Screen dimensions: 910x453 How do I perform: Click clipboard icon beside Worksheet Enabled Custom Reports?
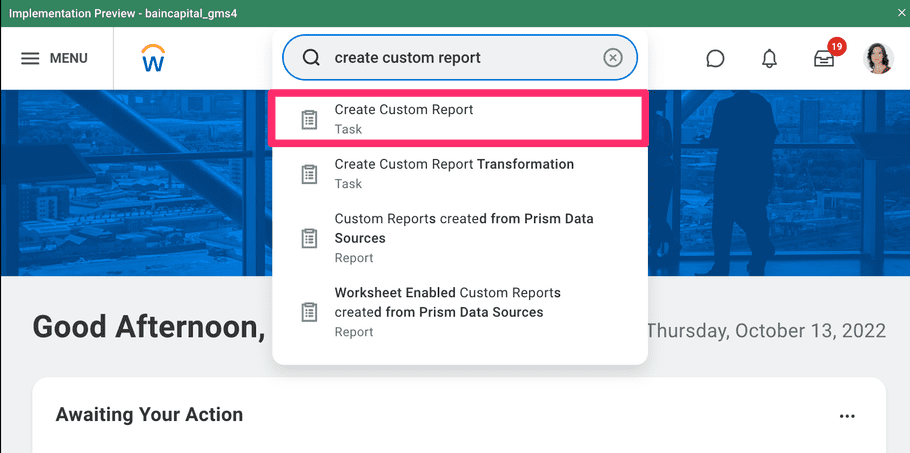click(x=309, y=312)
